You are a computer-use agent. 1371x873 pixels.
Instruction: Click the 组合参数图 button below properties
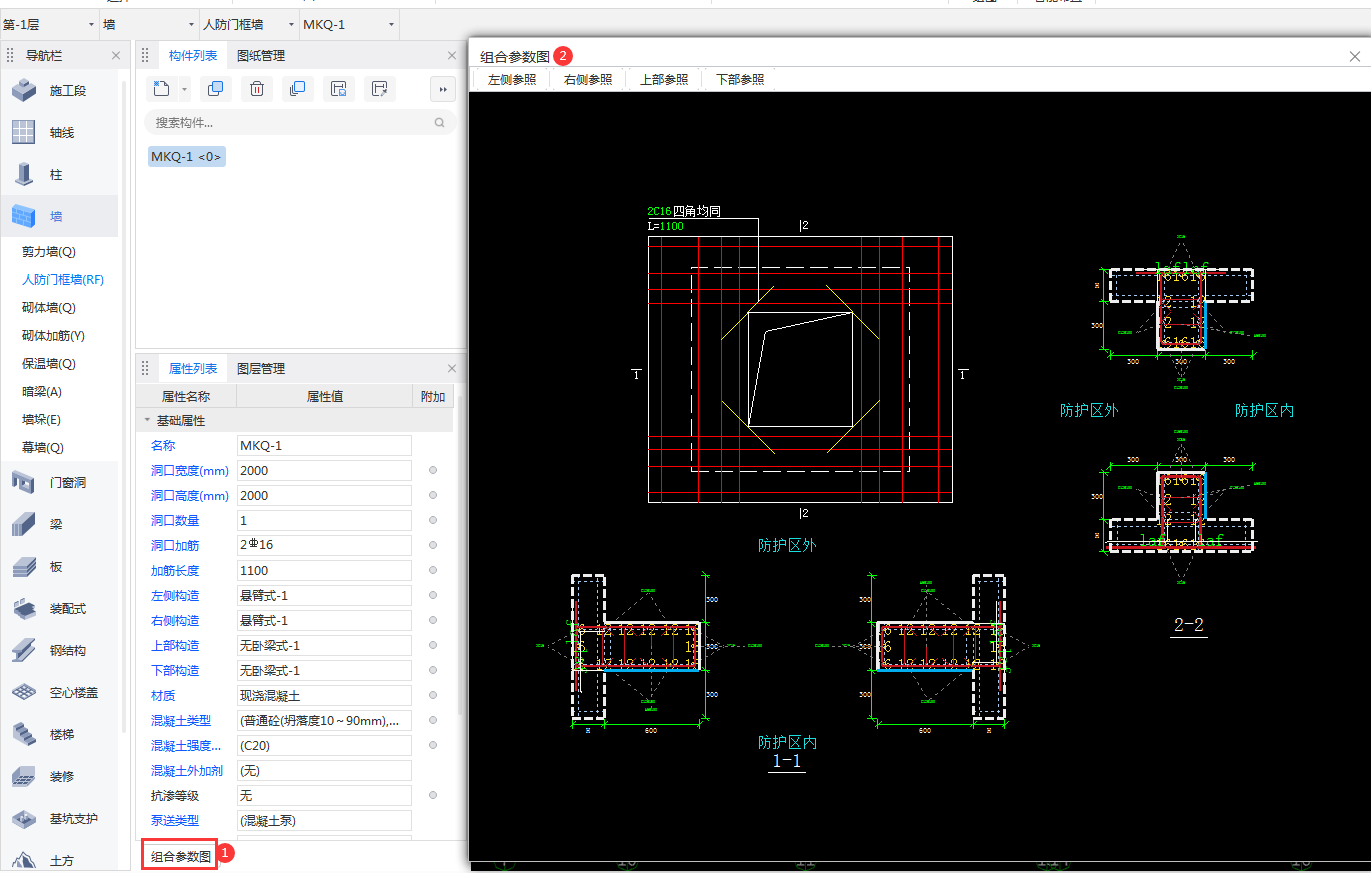180,856
